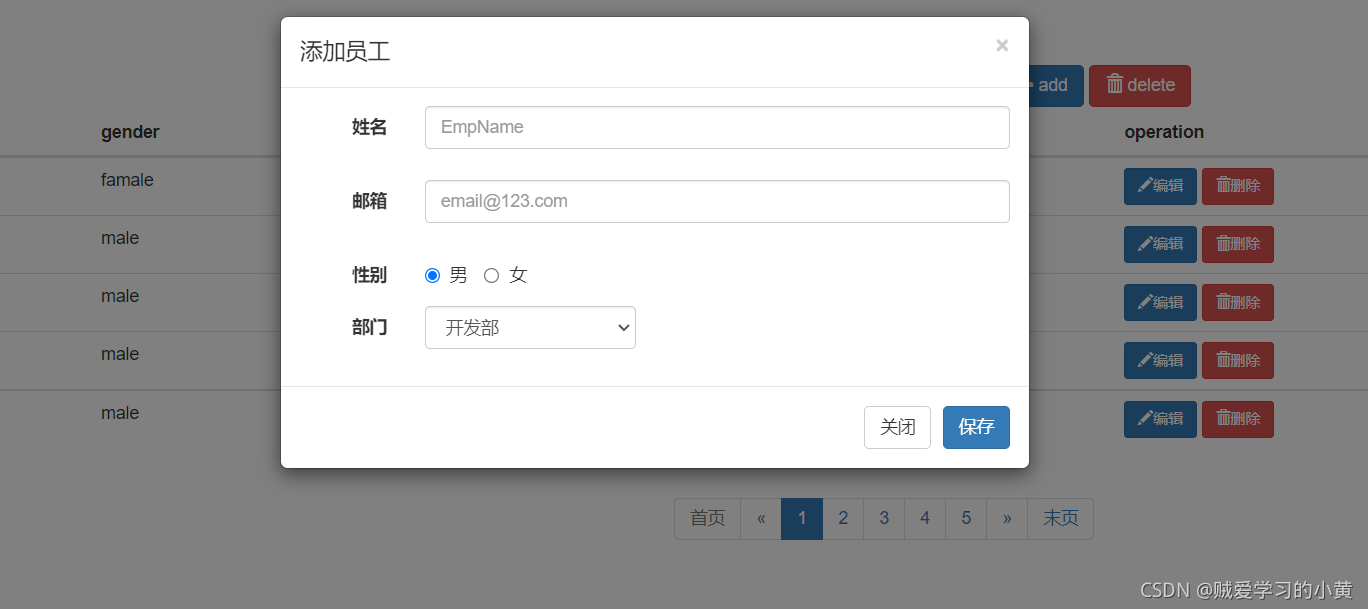Screen dimensions: 1368x609
Task: Click the operation column header
Action: 1164,132
